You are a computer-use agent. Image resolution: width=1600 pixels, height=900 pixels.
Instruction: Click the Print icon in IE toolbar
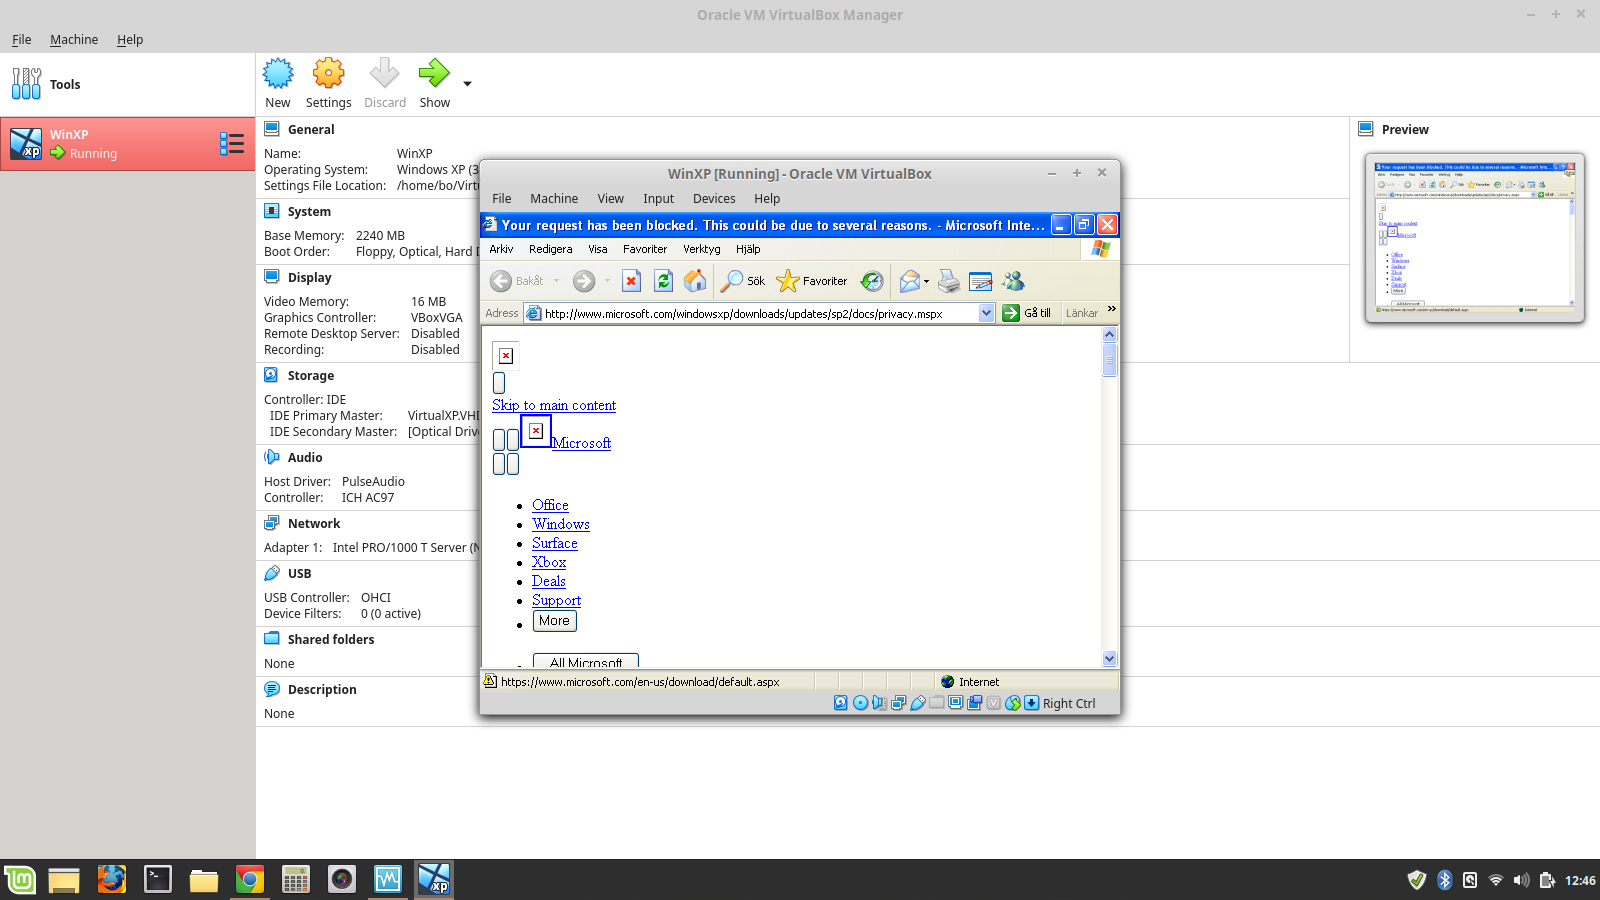949,282
